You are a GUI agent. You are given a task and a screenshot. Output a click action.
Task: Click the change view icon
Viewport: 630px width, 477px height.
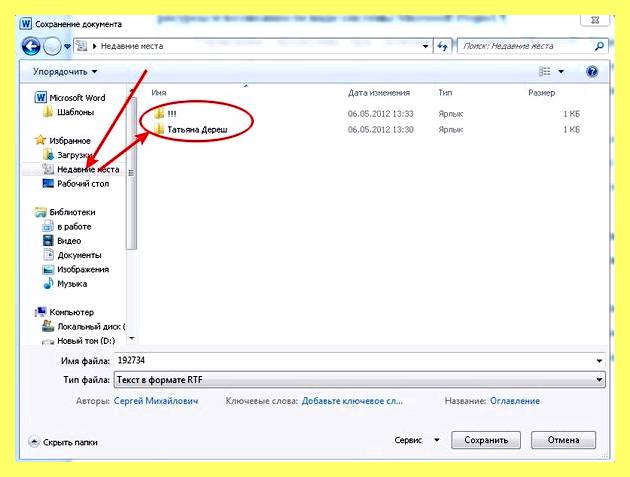pyautogui.click(x=544, y=72)
